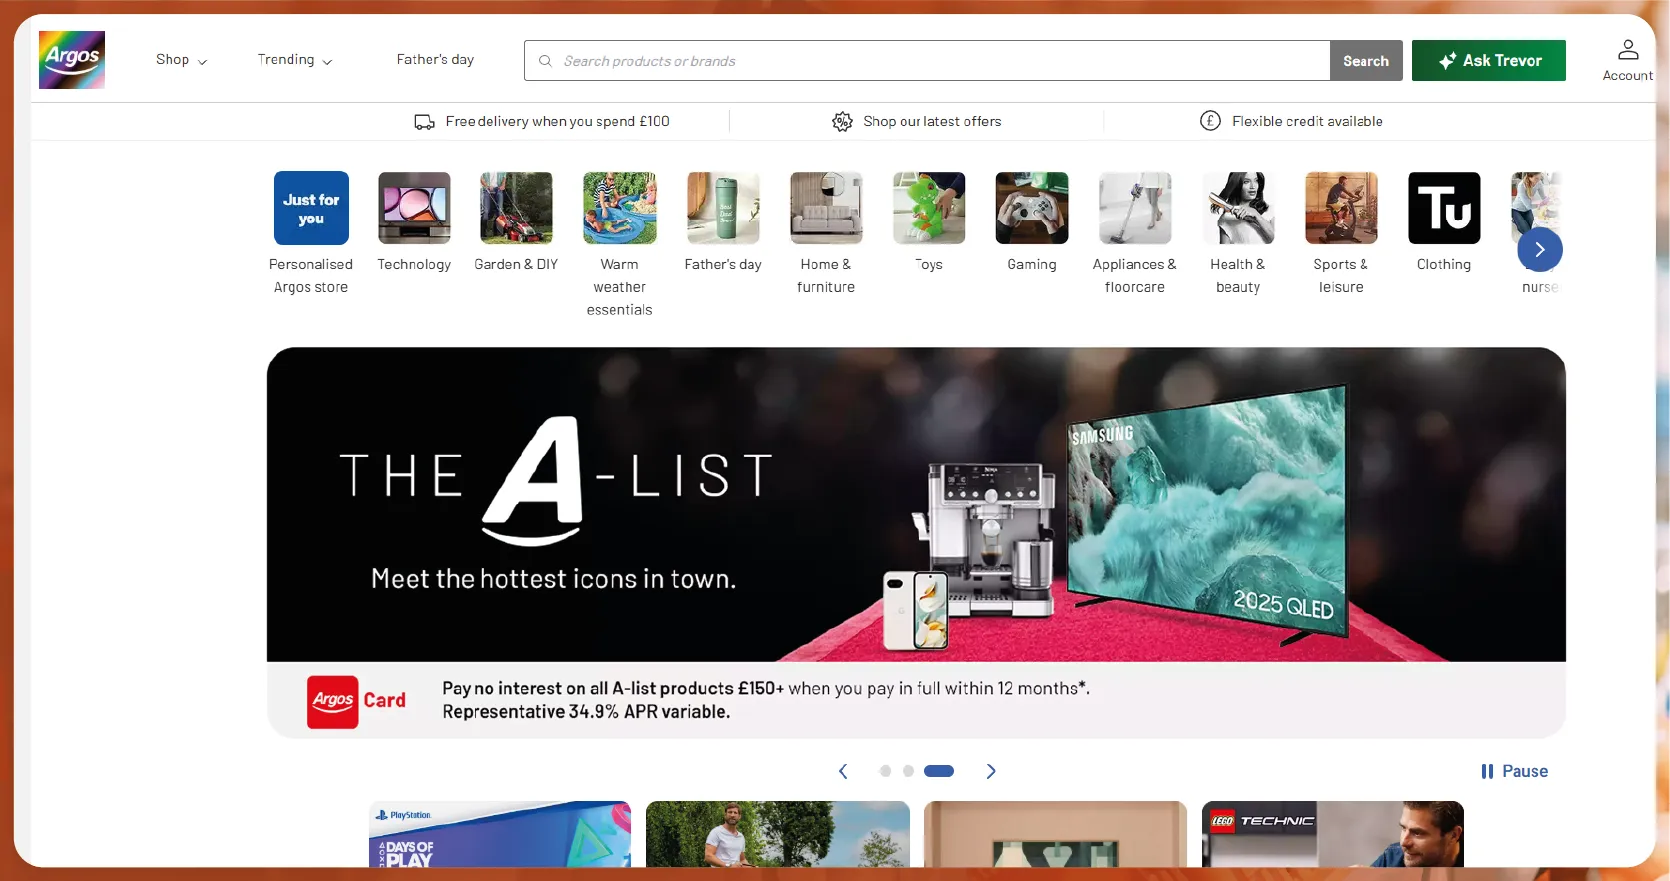Open the Gaming category icon

pos(1031,208)
